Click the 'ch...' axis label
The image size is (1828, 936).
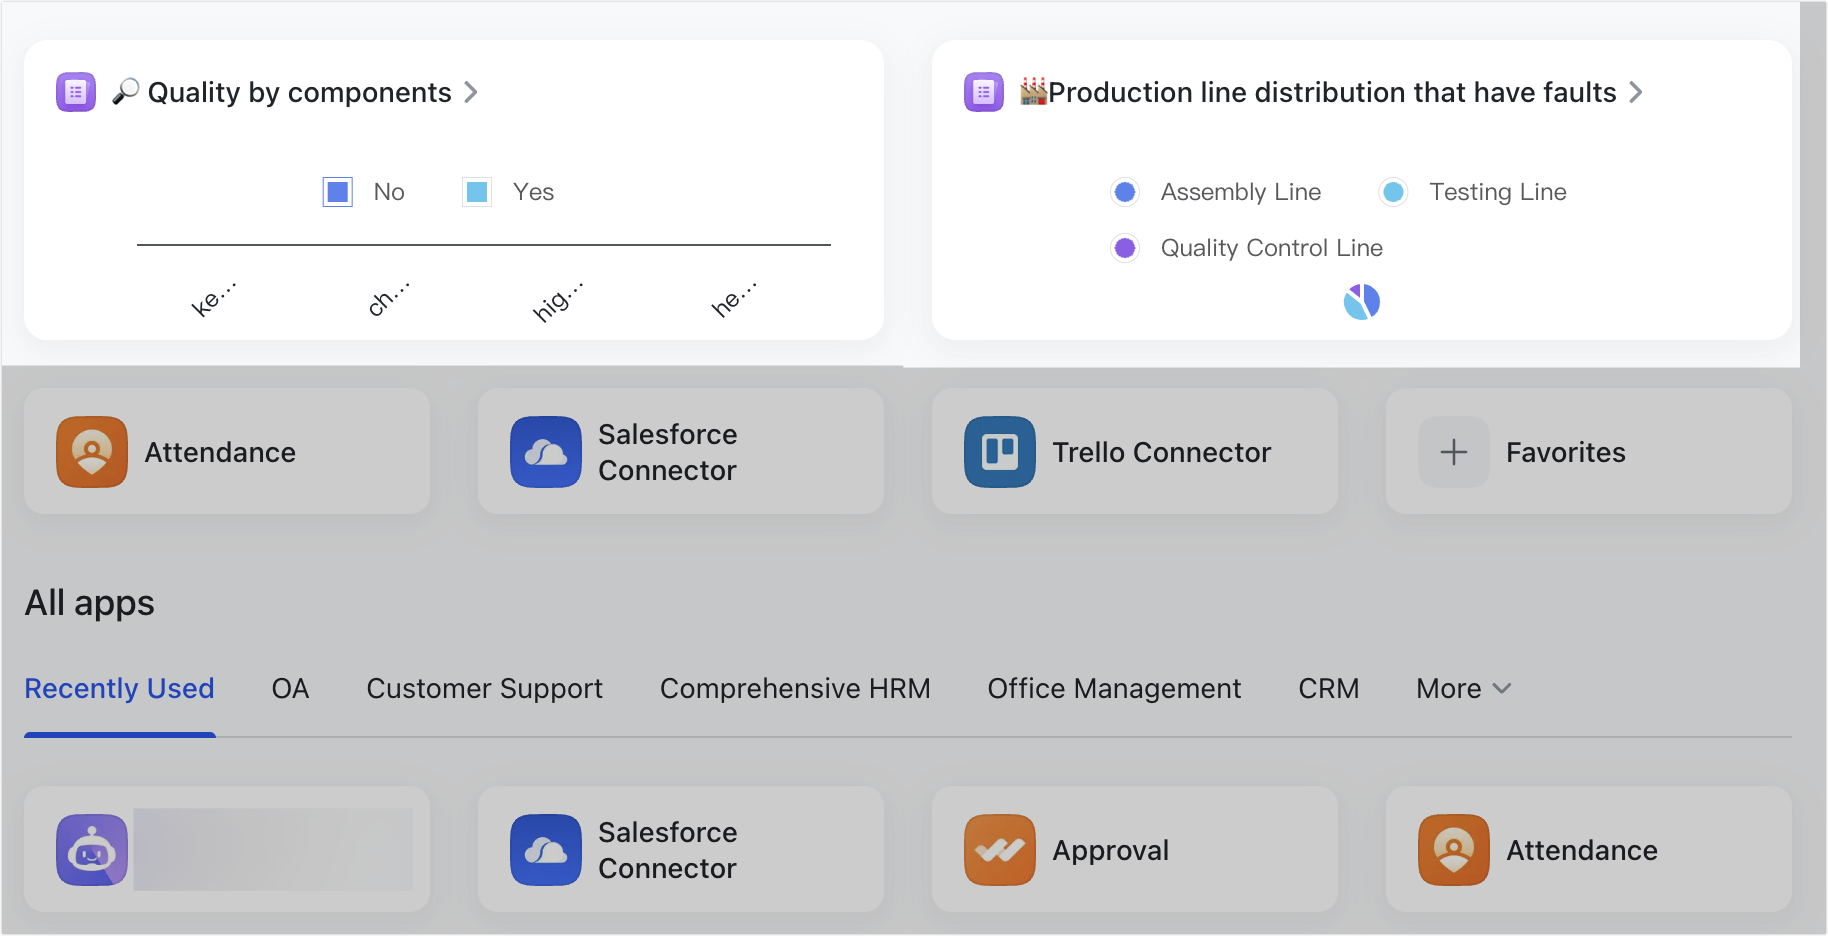[x=388, y=299]
